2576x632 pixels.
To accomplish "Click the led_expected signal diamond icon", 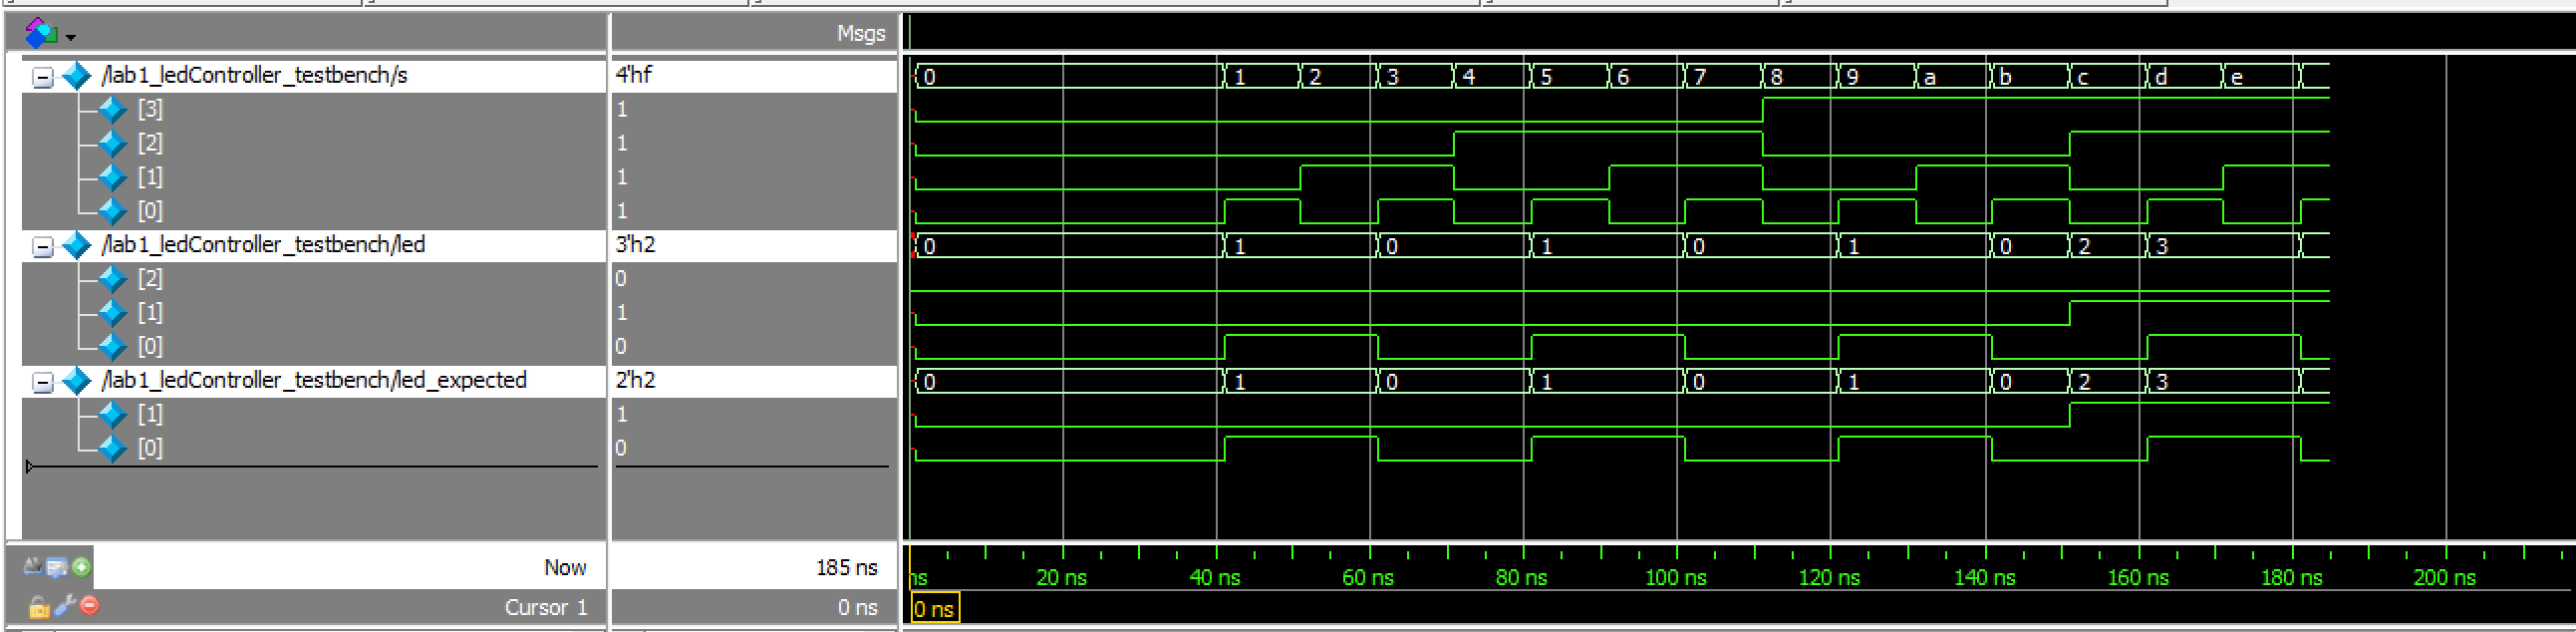I will (x=76, y=381).
